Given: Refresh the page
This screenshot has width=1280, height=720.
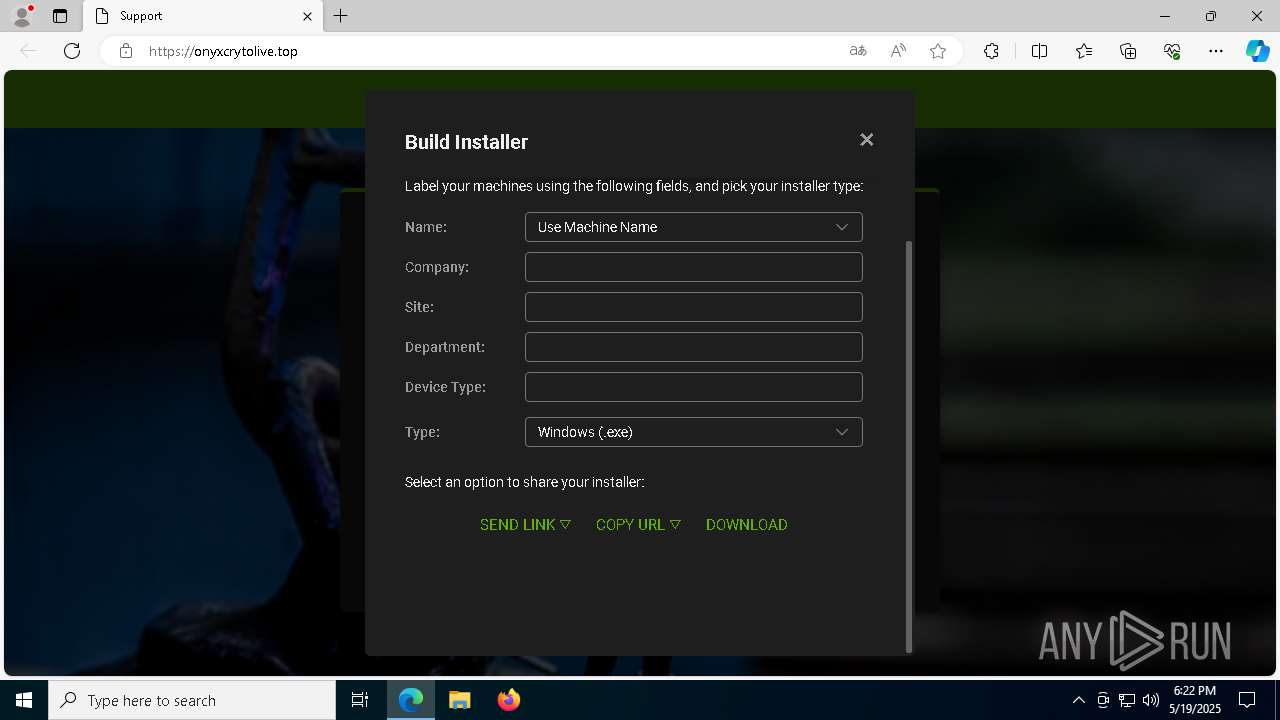Looking at the screenshot, I should pos(72,51).
